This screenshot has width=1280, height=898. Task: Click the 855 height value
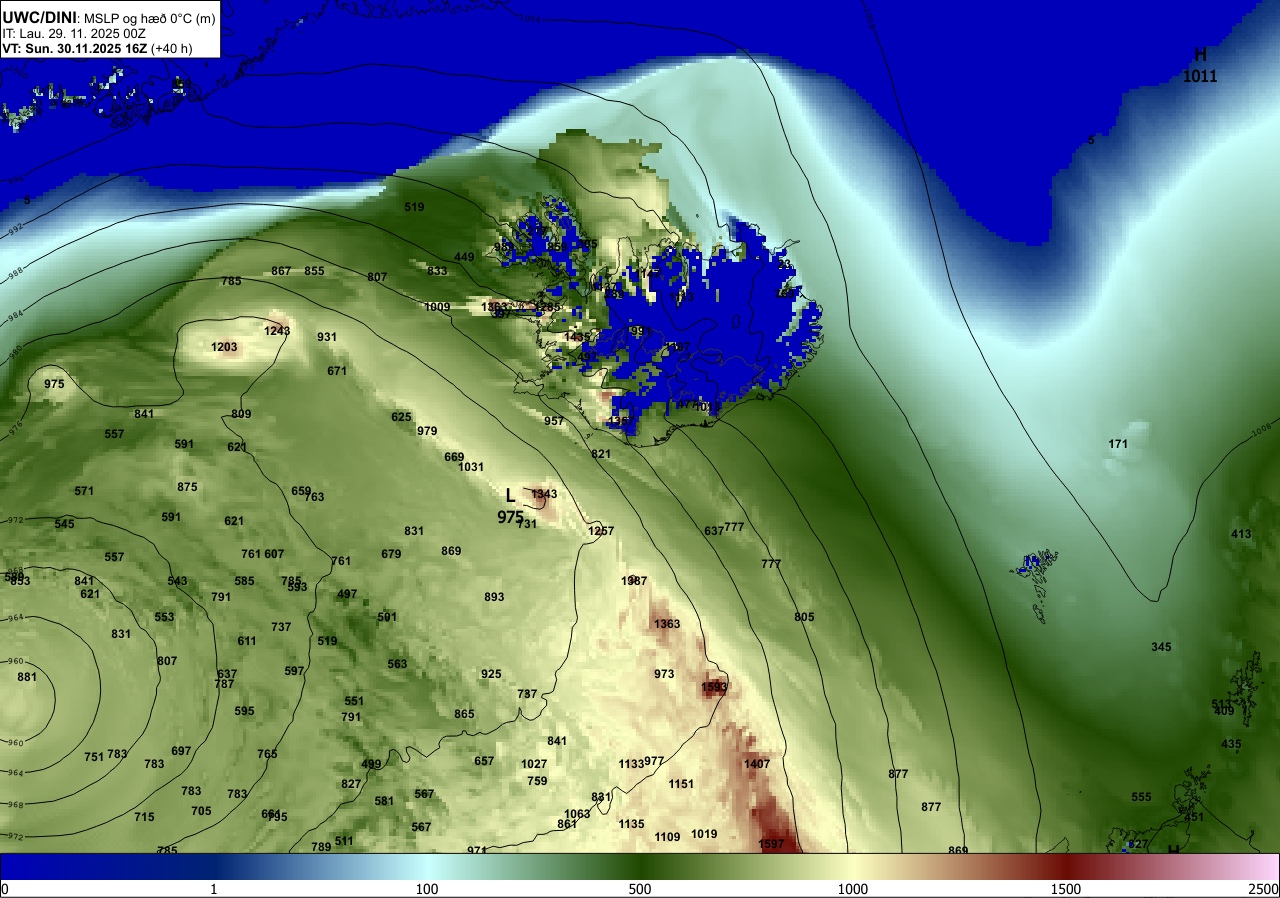(x=314, y=271)
